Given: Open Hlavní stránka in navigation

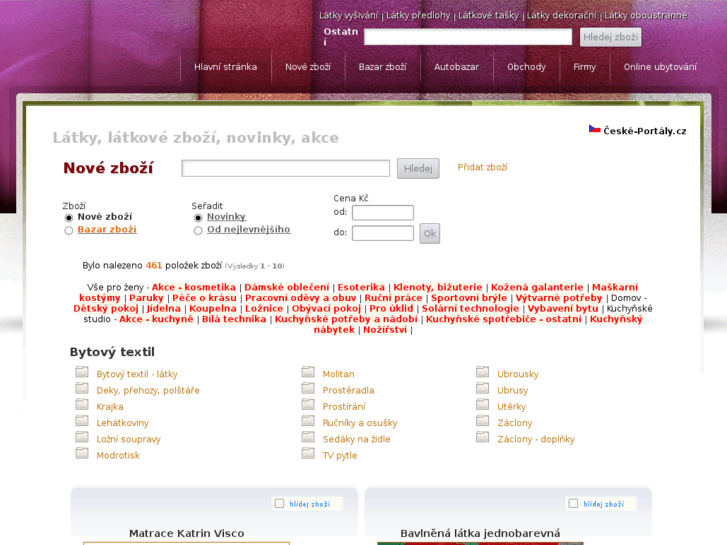Looking at the screenshot, I should pos(225,67).
